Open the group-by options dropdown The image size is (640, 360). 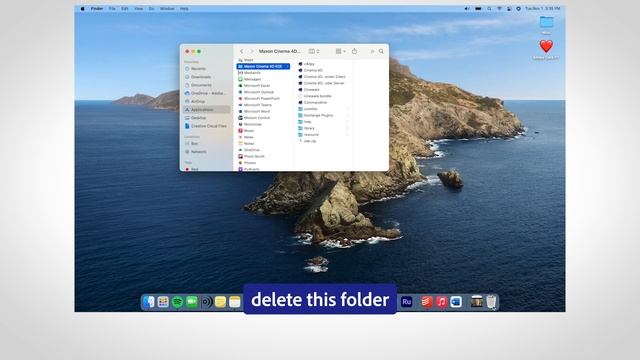(340, 51)
